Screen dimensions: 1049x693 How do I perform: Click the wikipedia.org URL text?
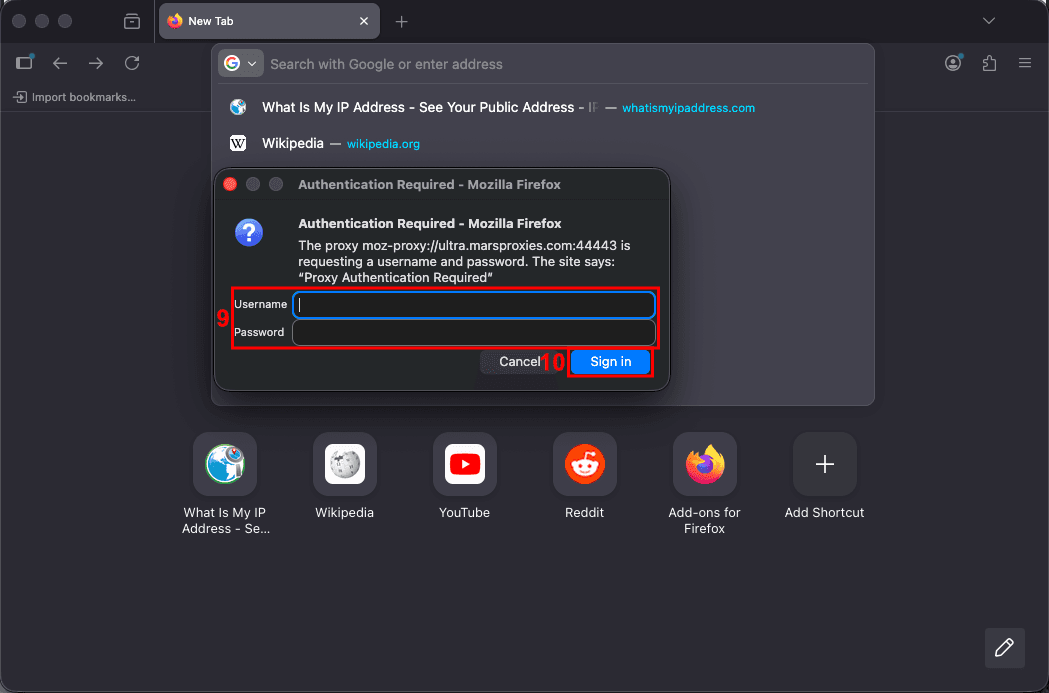pos(383,144)
